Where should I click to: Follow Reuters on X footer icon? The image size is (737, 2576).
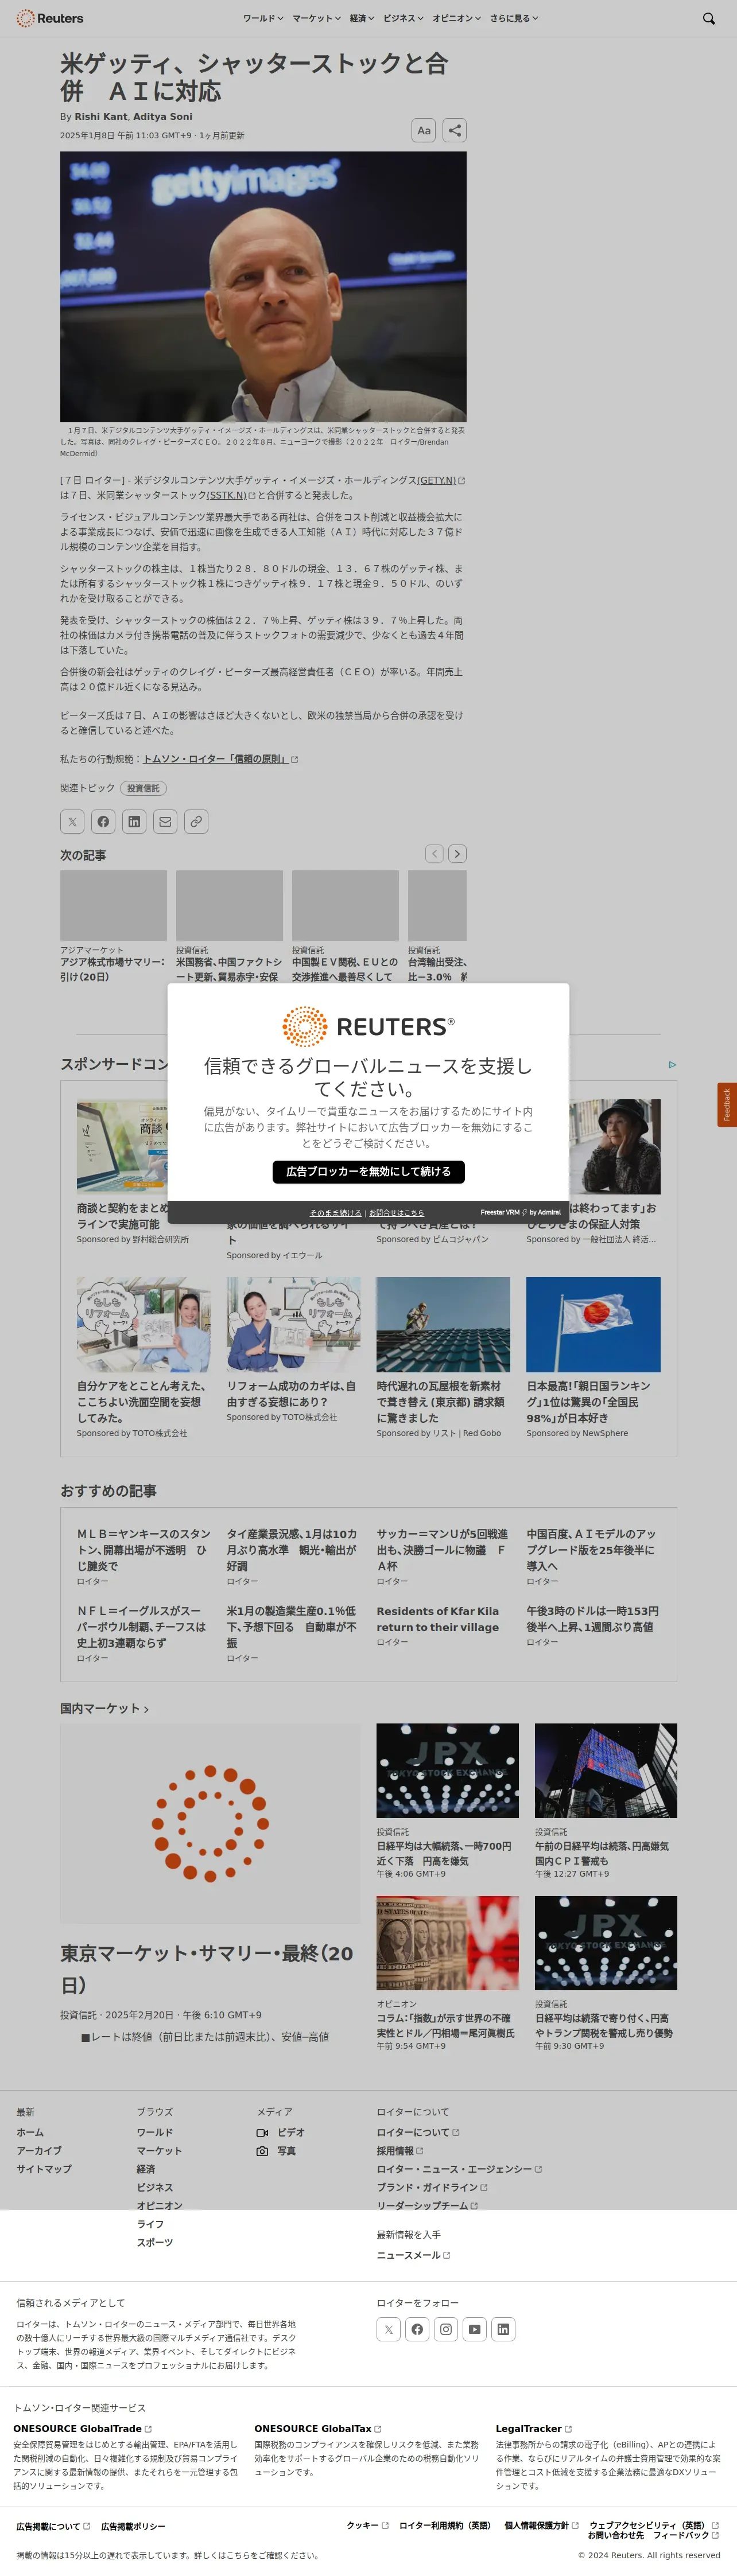[388, 2329]
